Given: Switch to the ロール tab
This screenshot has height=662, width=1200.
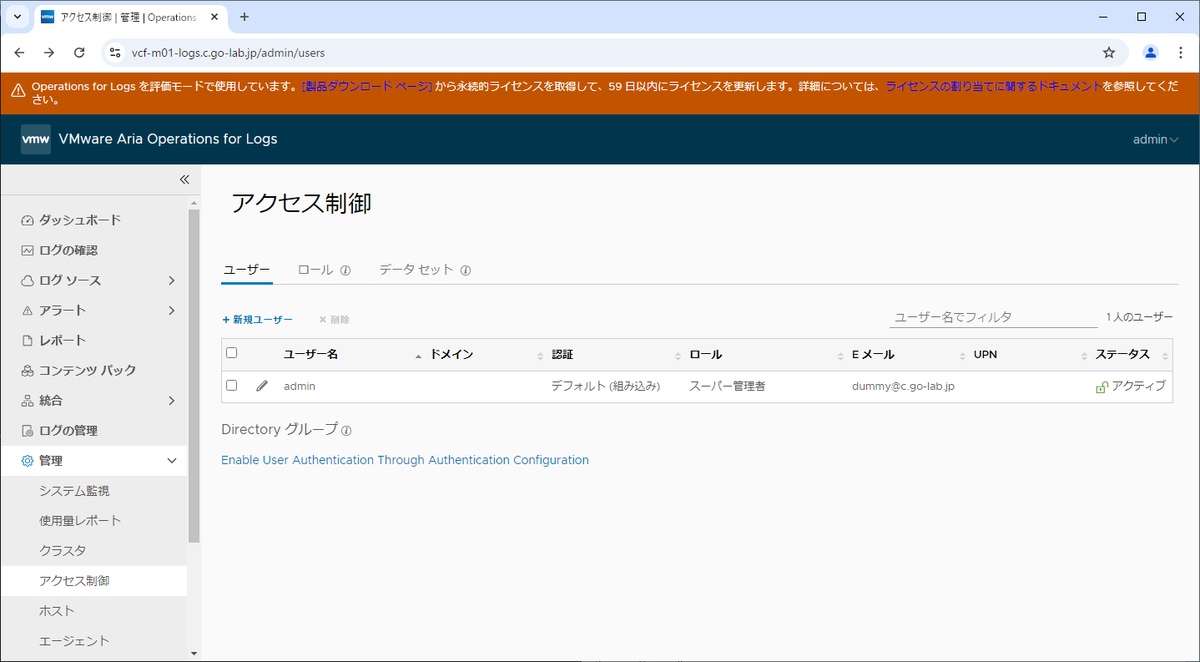Looking at the screenshot, I should click(316, 270).
